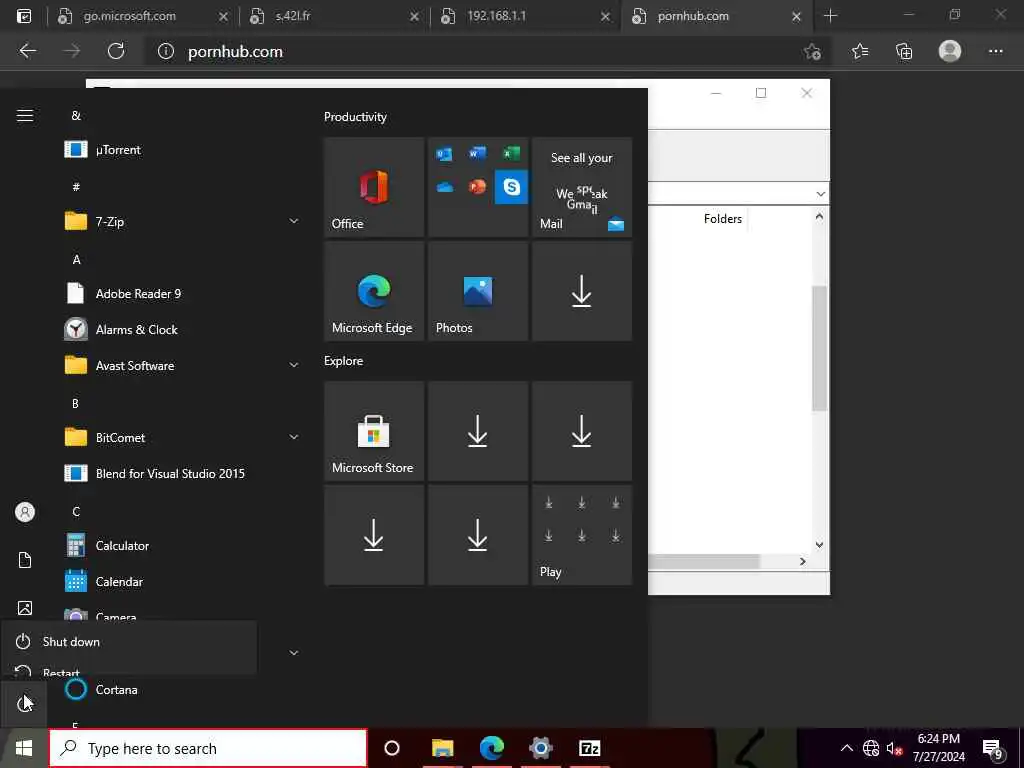
Task: Click the Explore group heading
Action: 344,360
